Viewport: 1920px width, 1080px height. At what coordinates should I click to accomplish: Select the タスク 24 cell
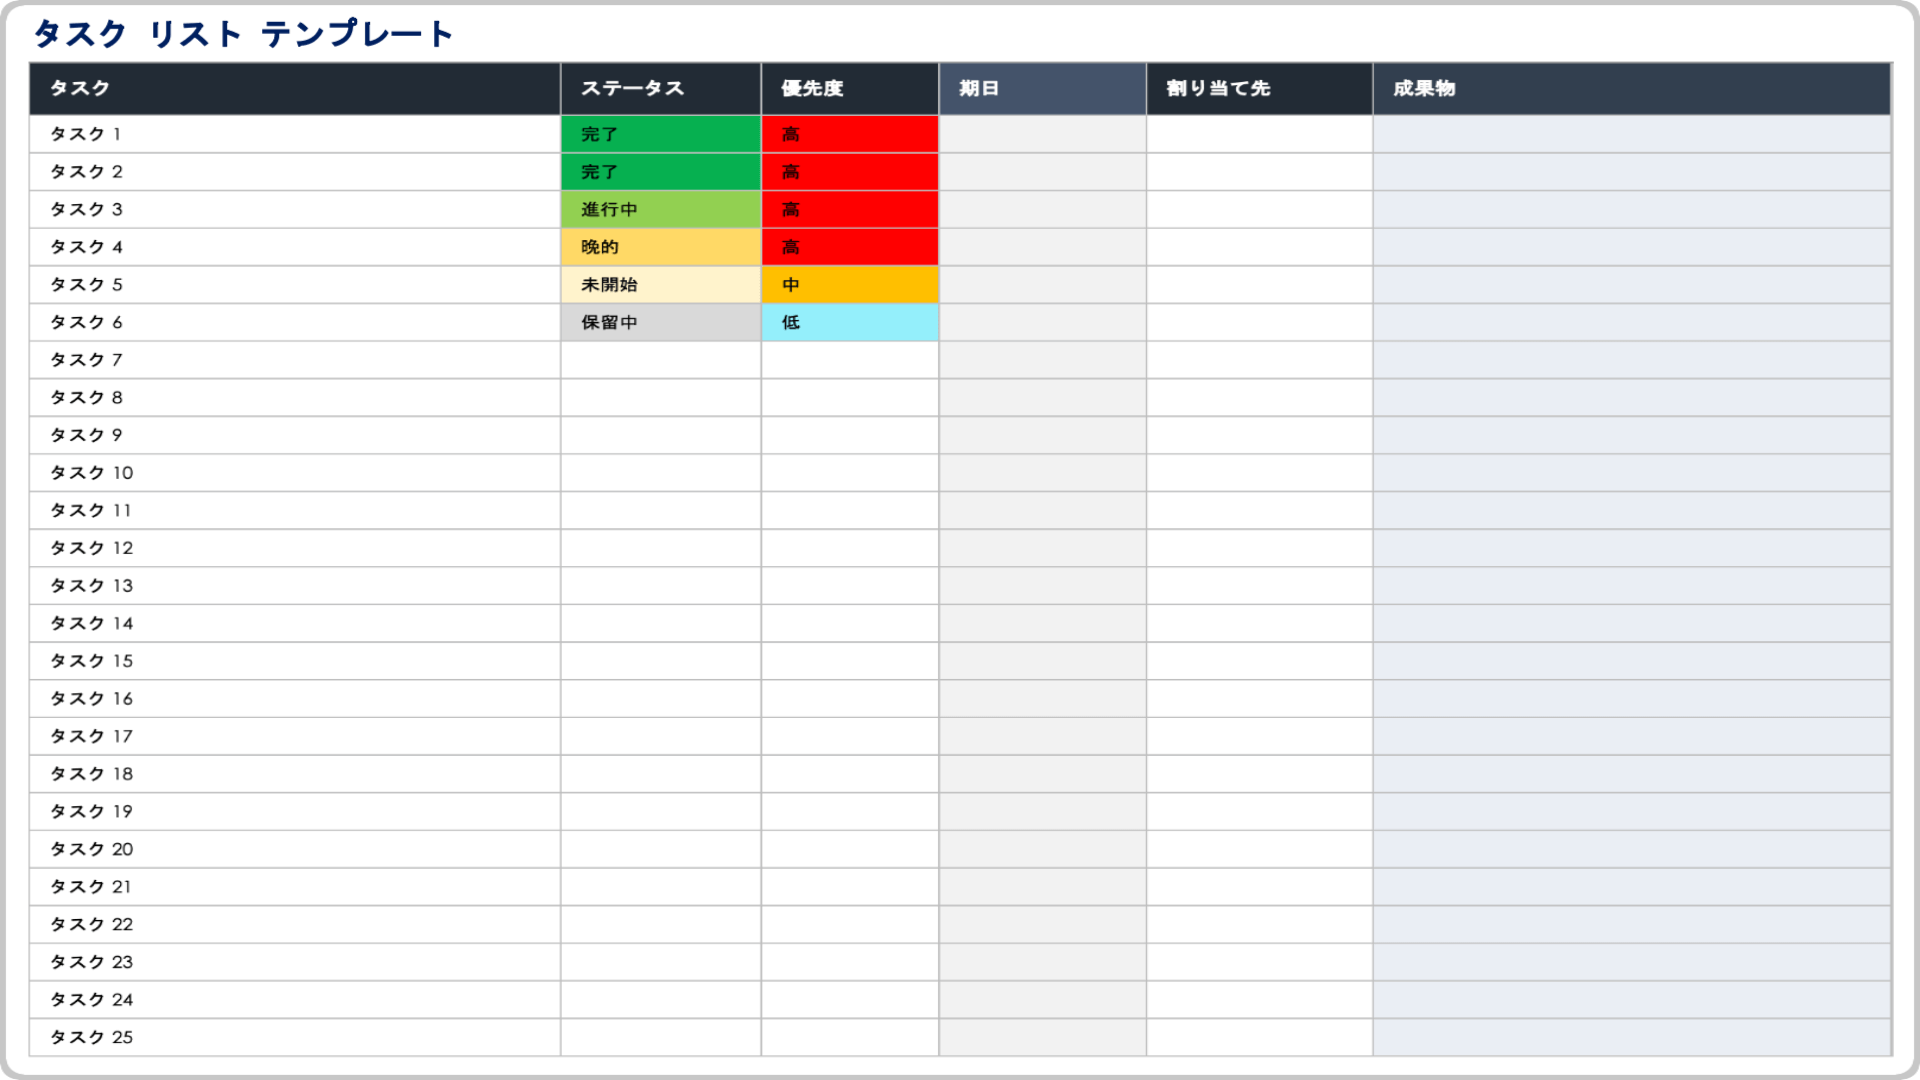coord(295,1000)
